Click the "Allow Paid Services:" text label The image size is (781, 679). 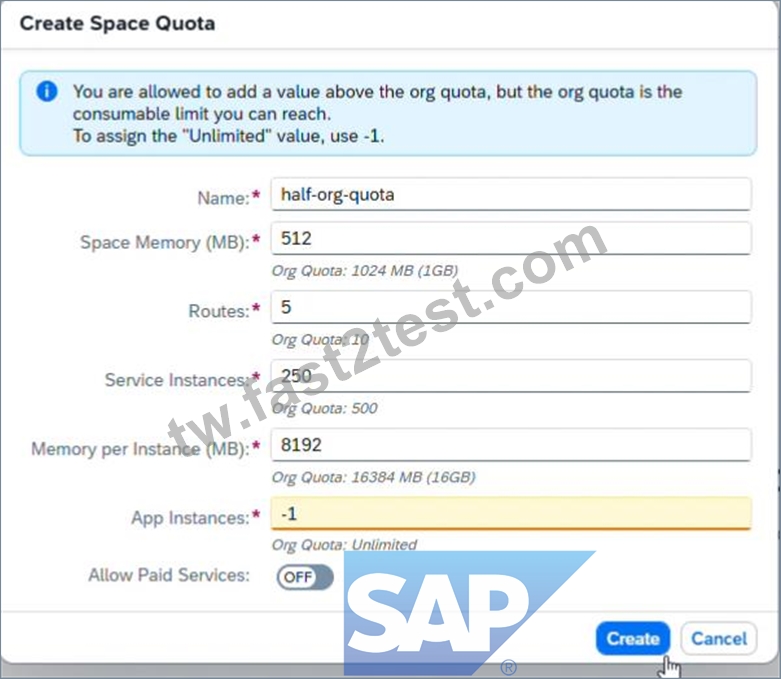tap(169, 575)
